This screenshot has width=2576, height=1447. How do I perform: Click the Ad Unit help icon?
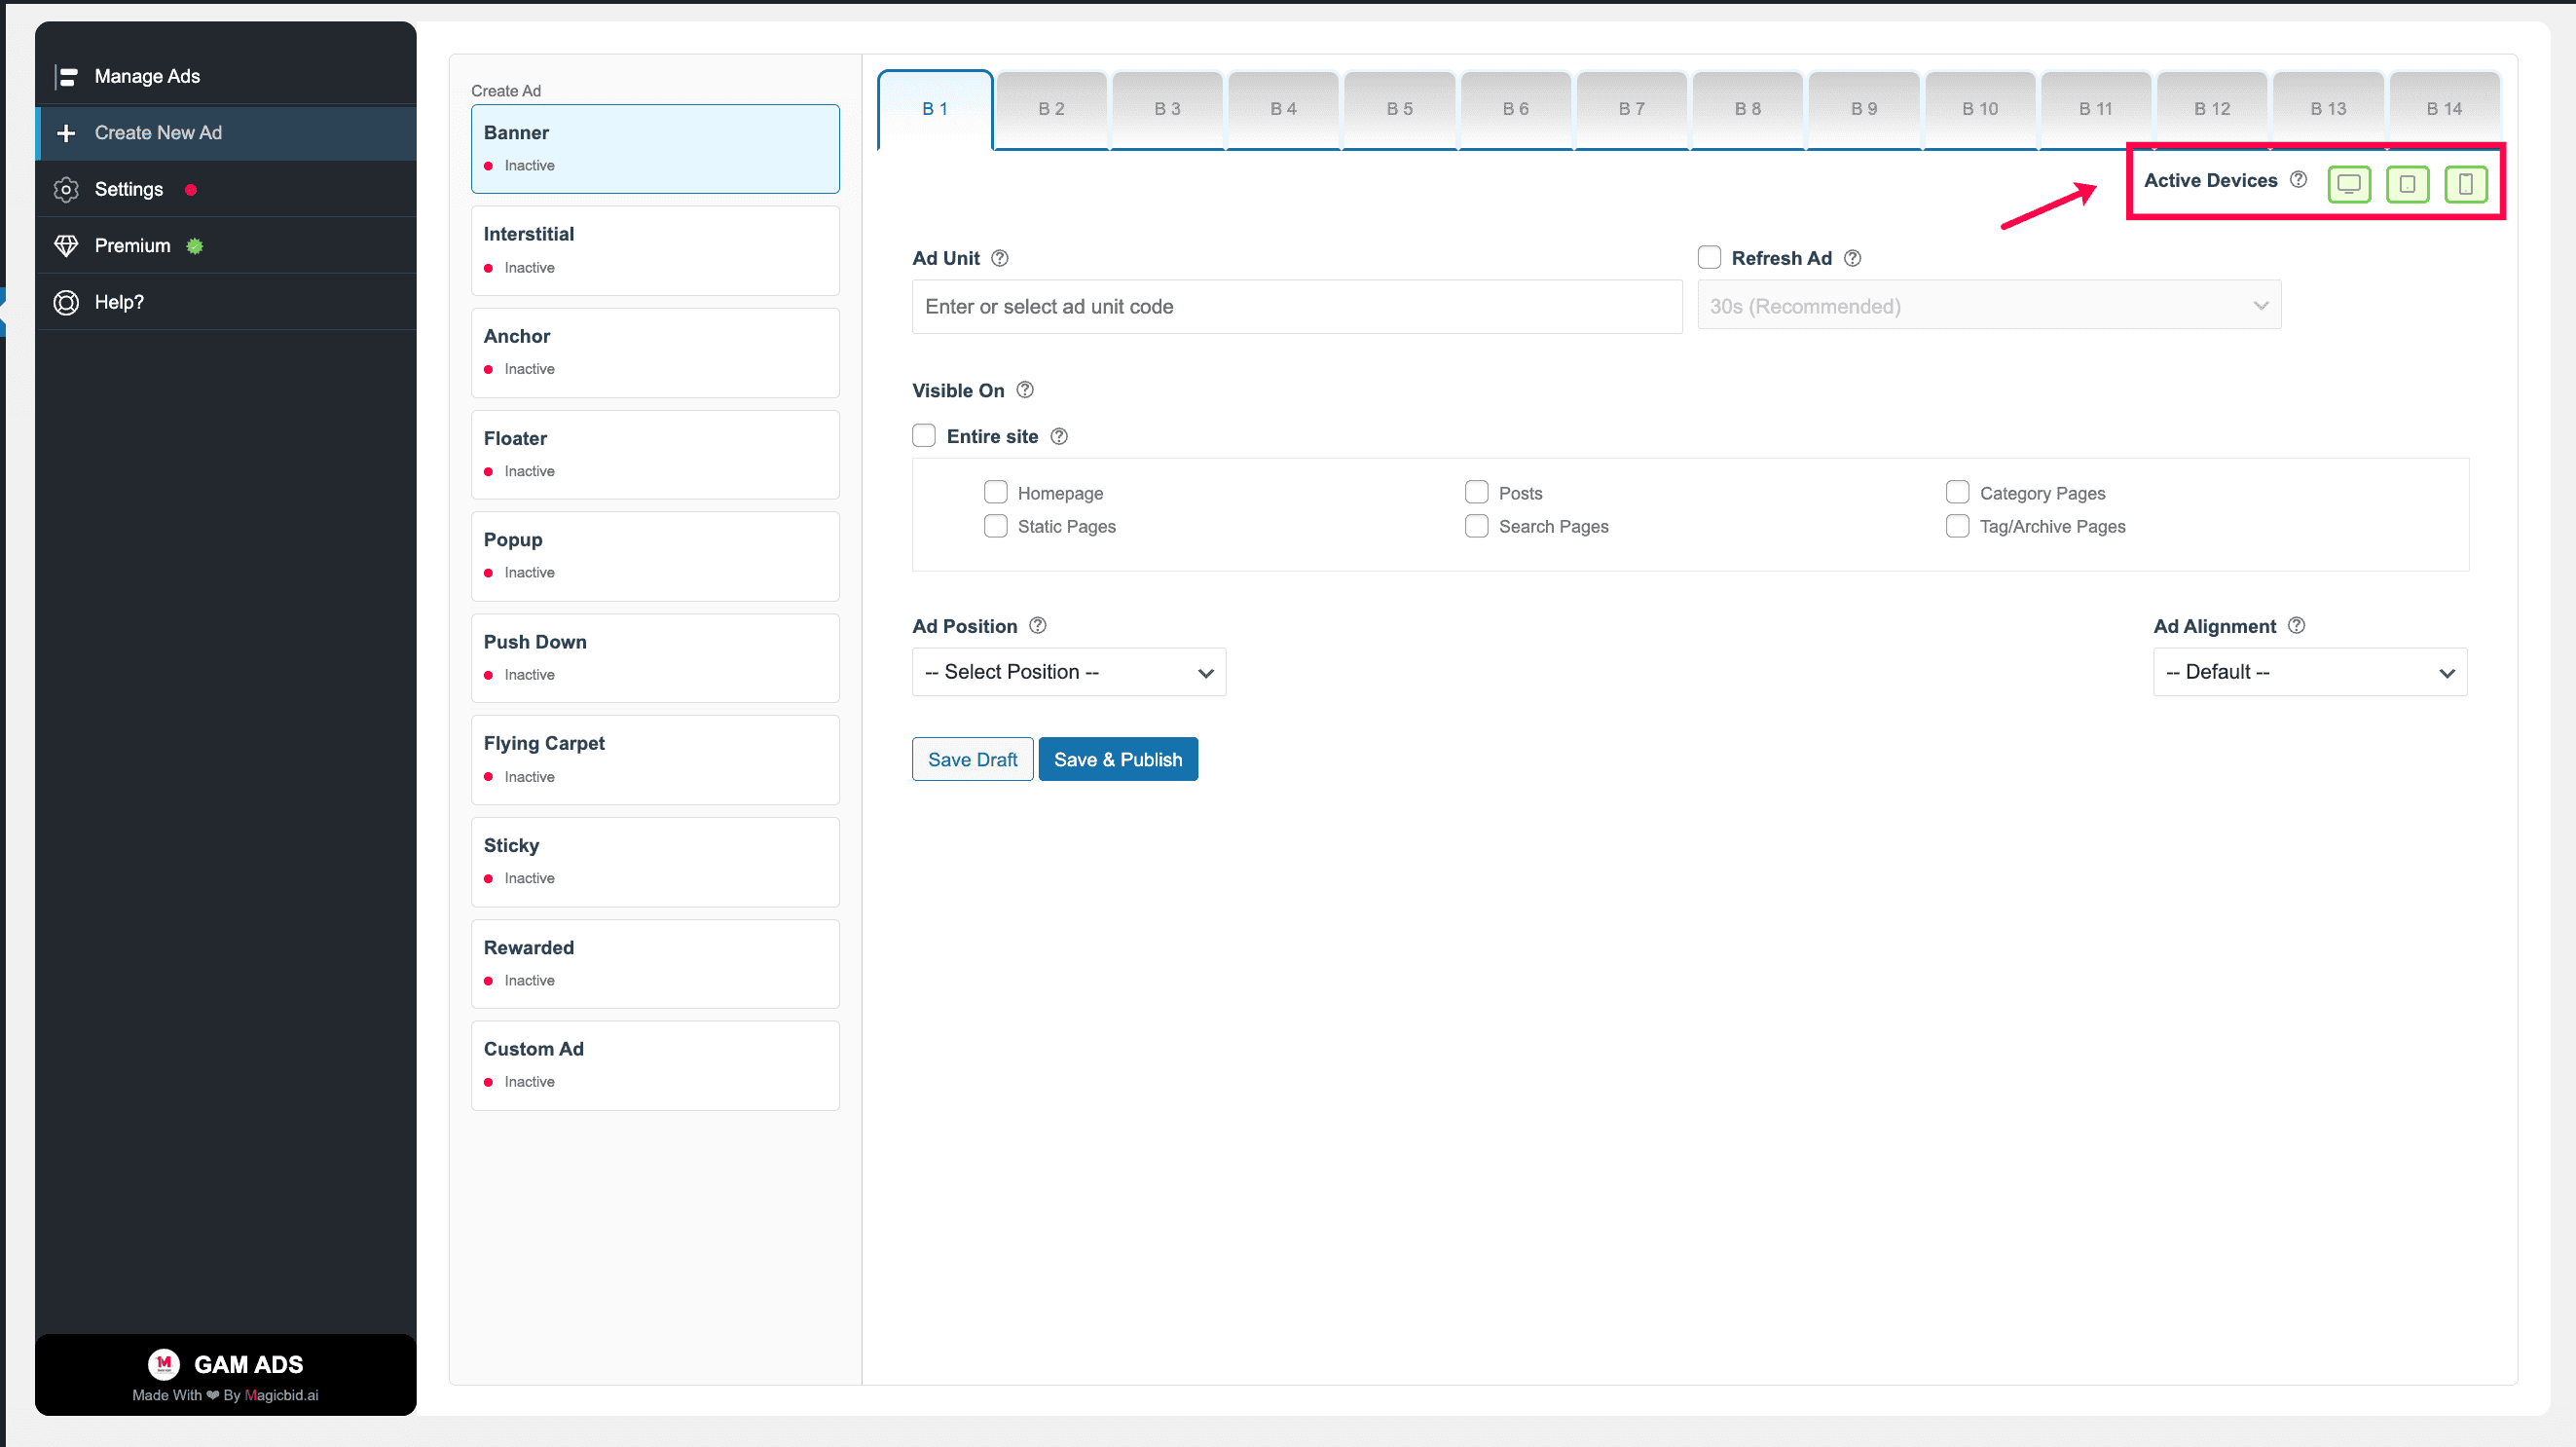coord(999,258)
